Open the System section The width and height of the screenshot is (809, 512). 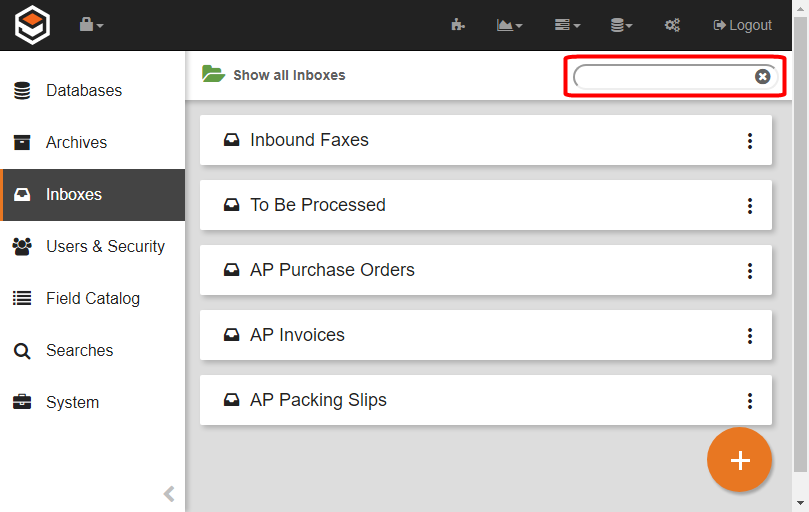click(72, 403)
